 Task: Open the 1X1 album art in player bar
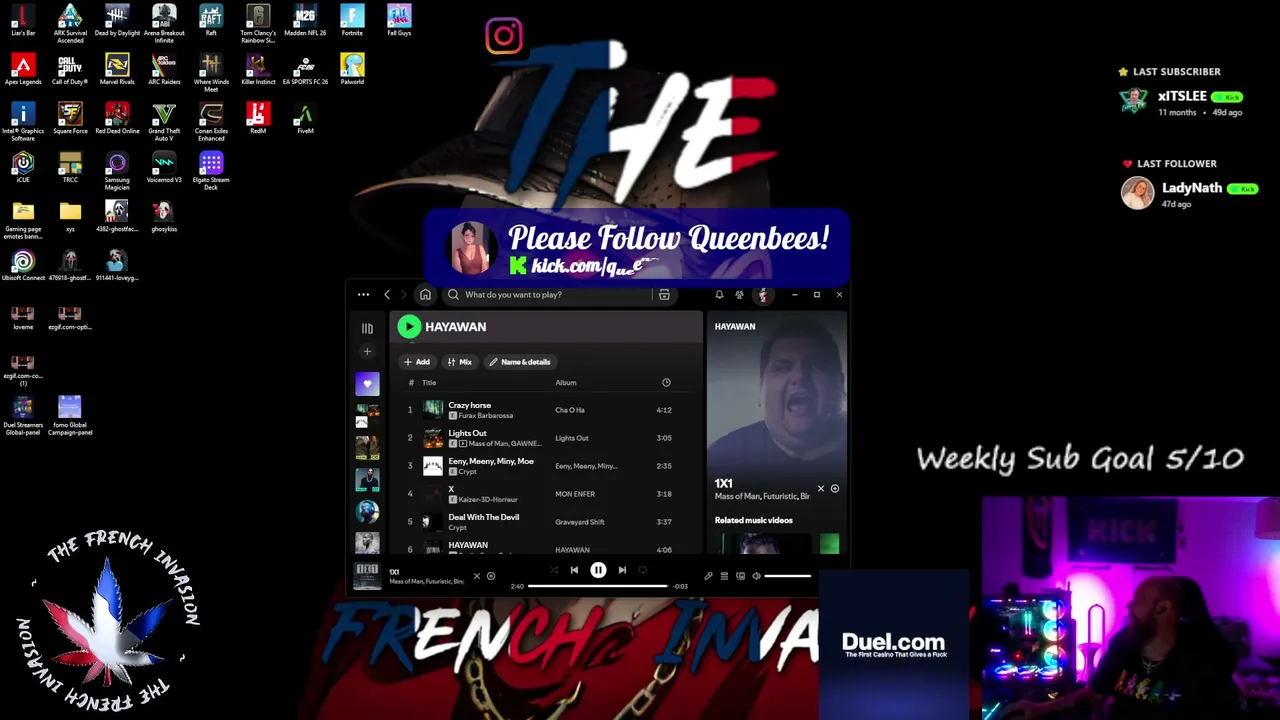pos(367,576)
